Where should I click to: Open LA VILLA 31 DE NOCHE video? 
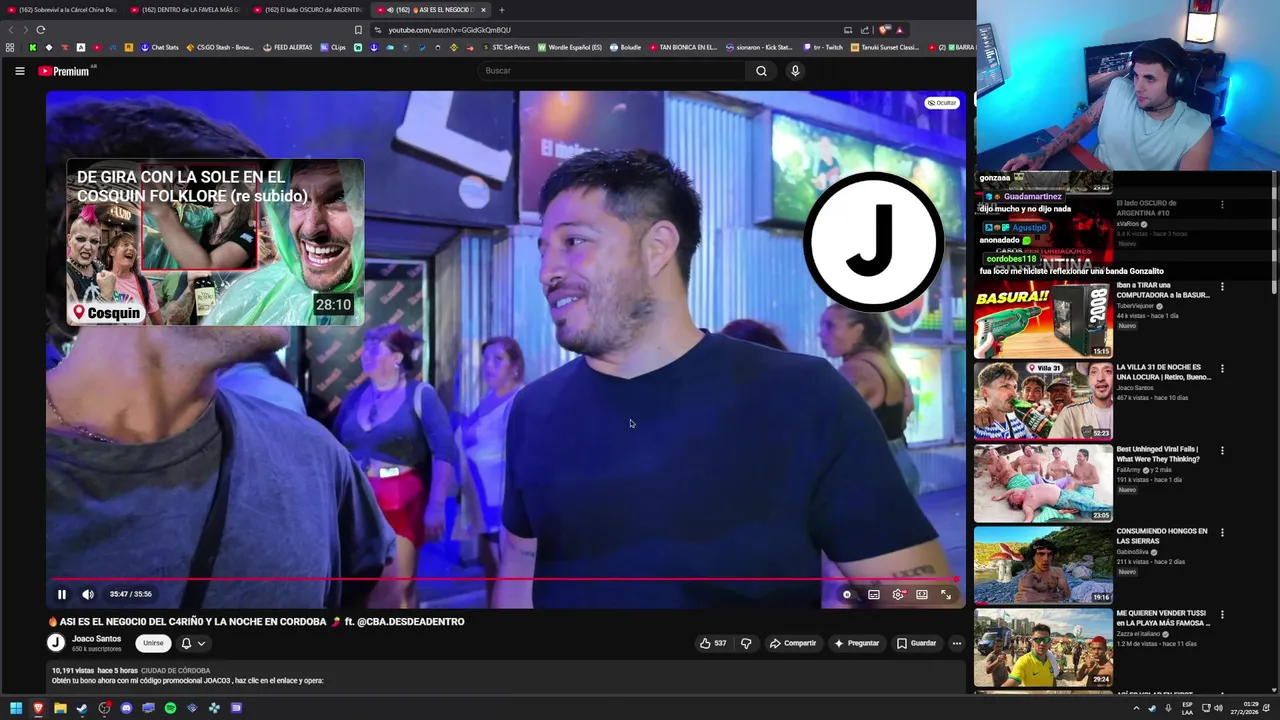pos(1043,401)
